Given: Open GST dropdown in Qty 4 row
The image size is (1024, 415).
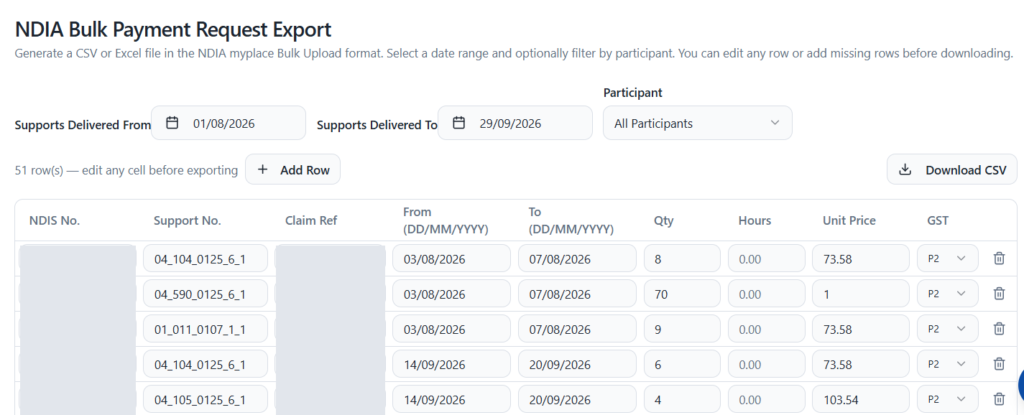Looking at the screenshot, I should 948,399.
